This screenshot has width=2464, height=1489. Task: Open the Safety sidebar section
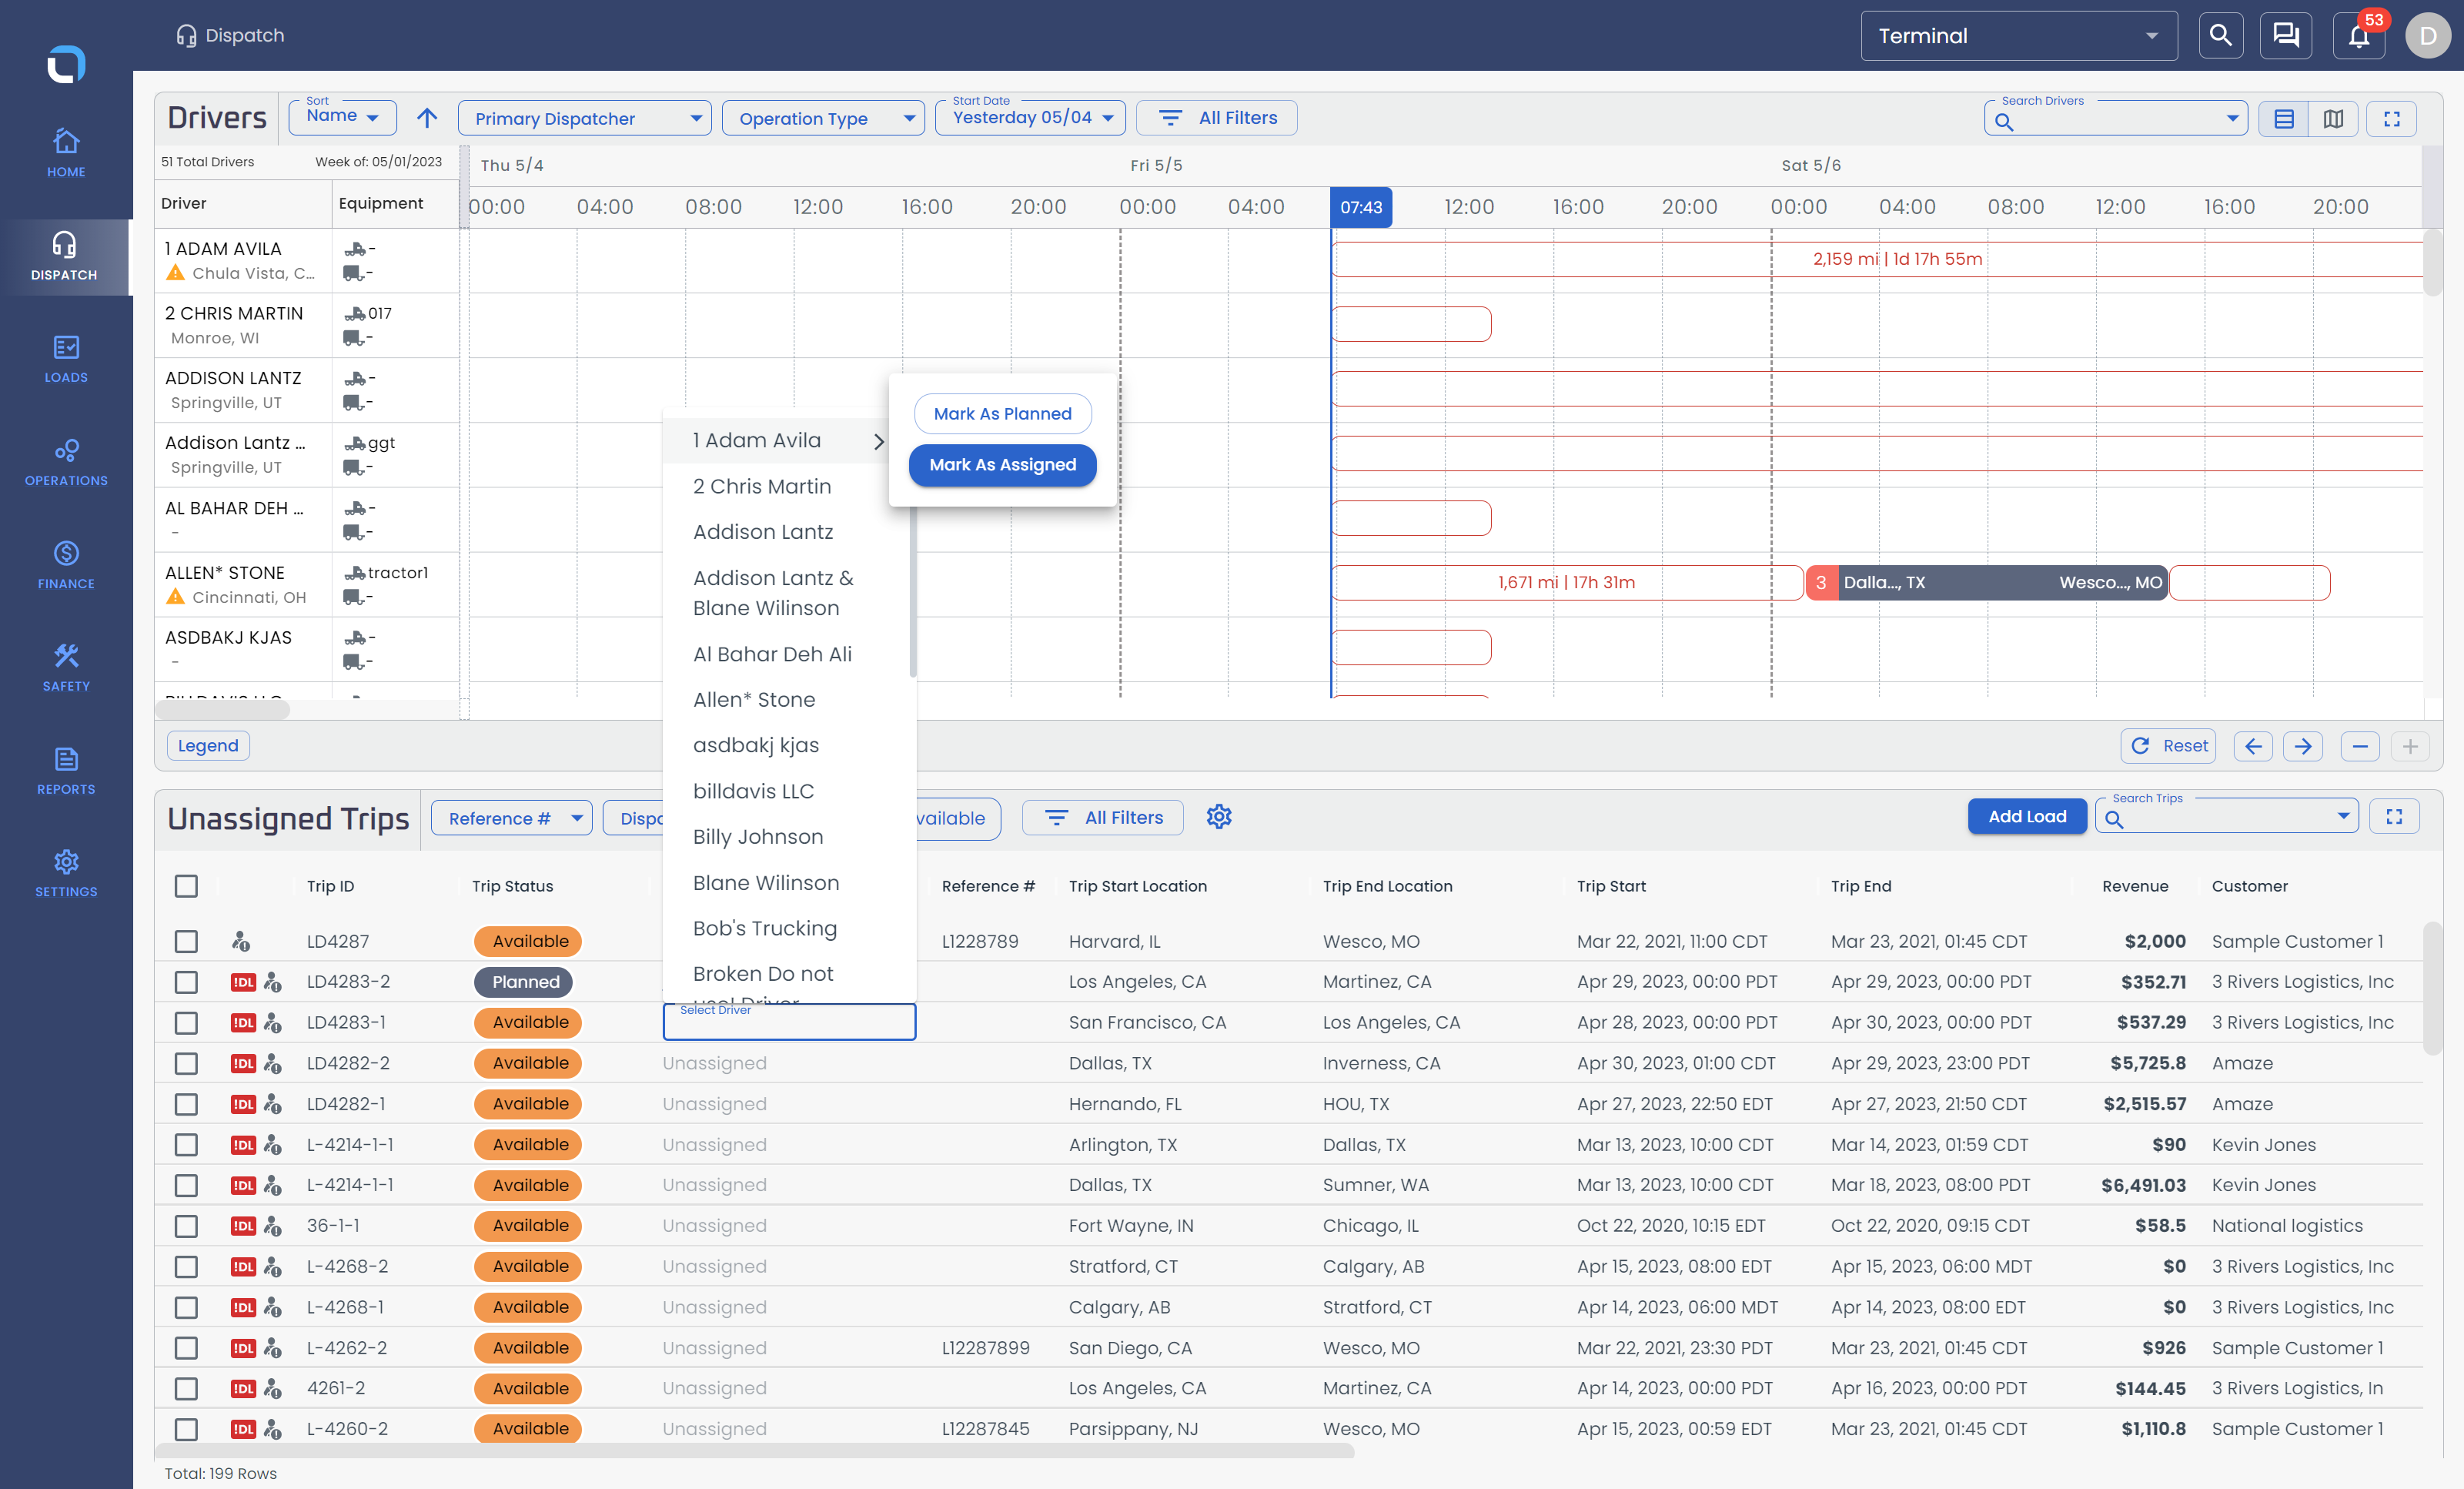66,667
